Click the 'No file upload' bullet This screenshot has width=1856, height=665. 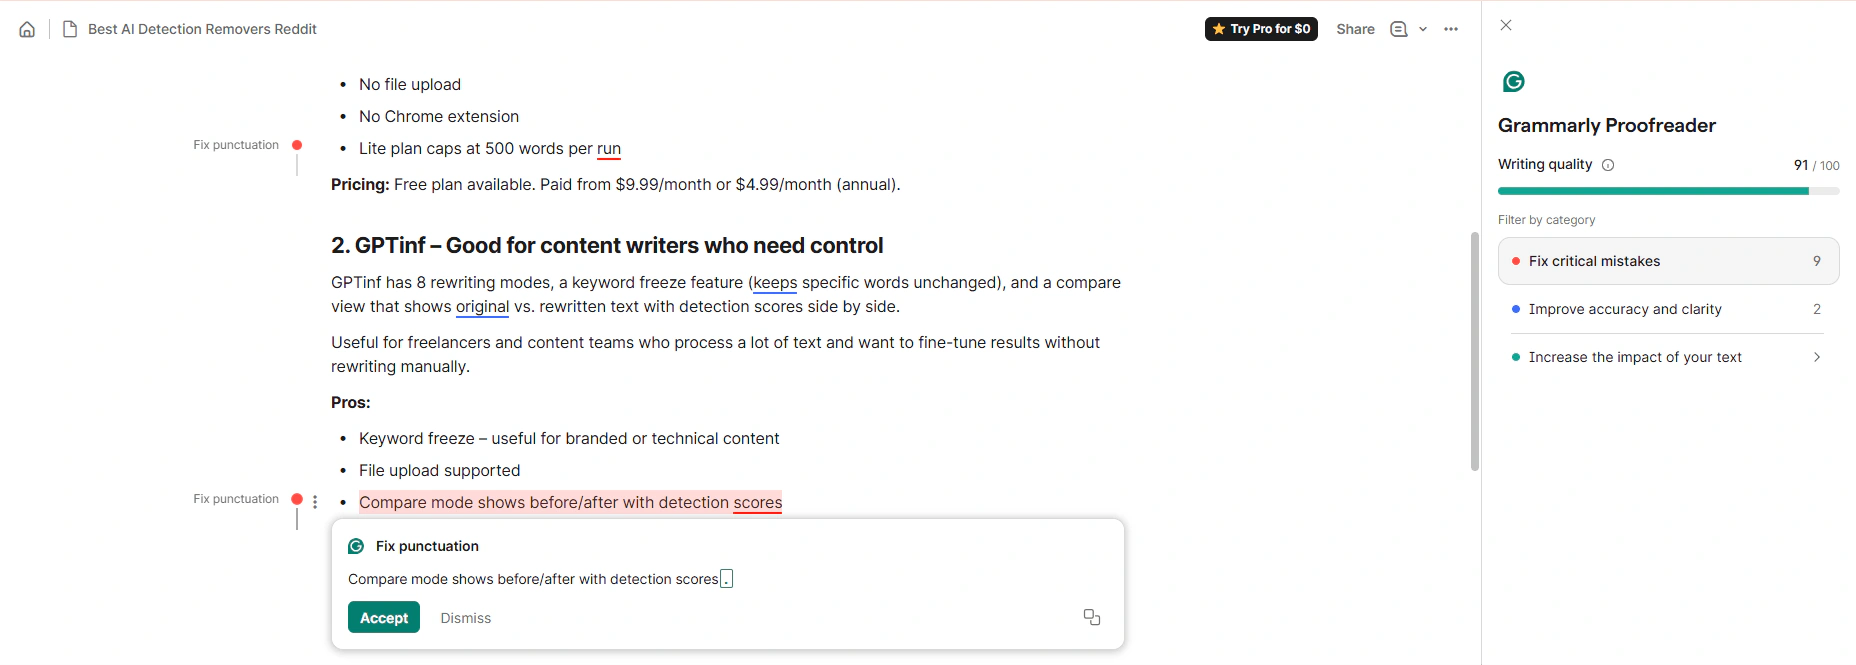pyautogui.click(x=410, y=85)
